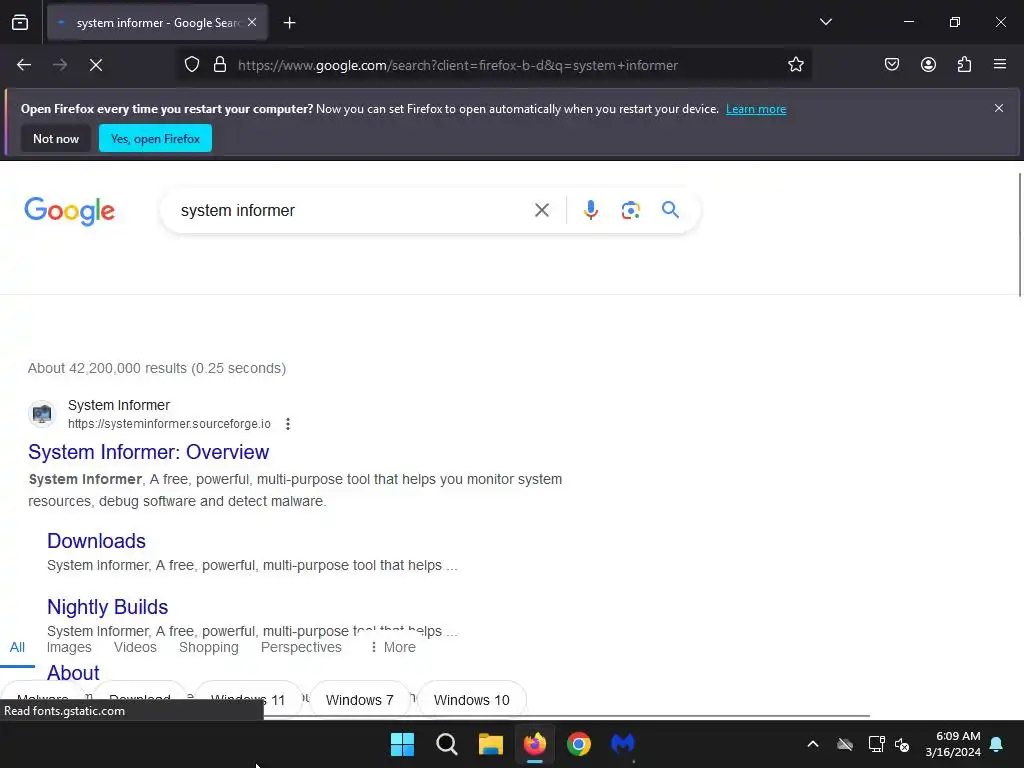This screenshot has width=1024, height=768.
Task: Apply the Windows 7 filter chip
Action: (x=360, y=699)
